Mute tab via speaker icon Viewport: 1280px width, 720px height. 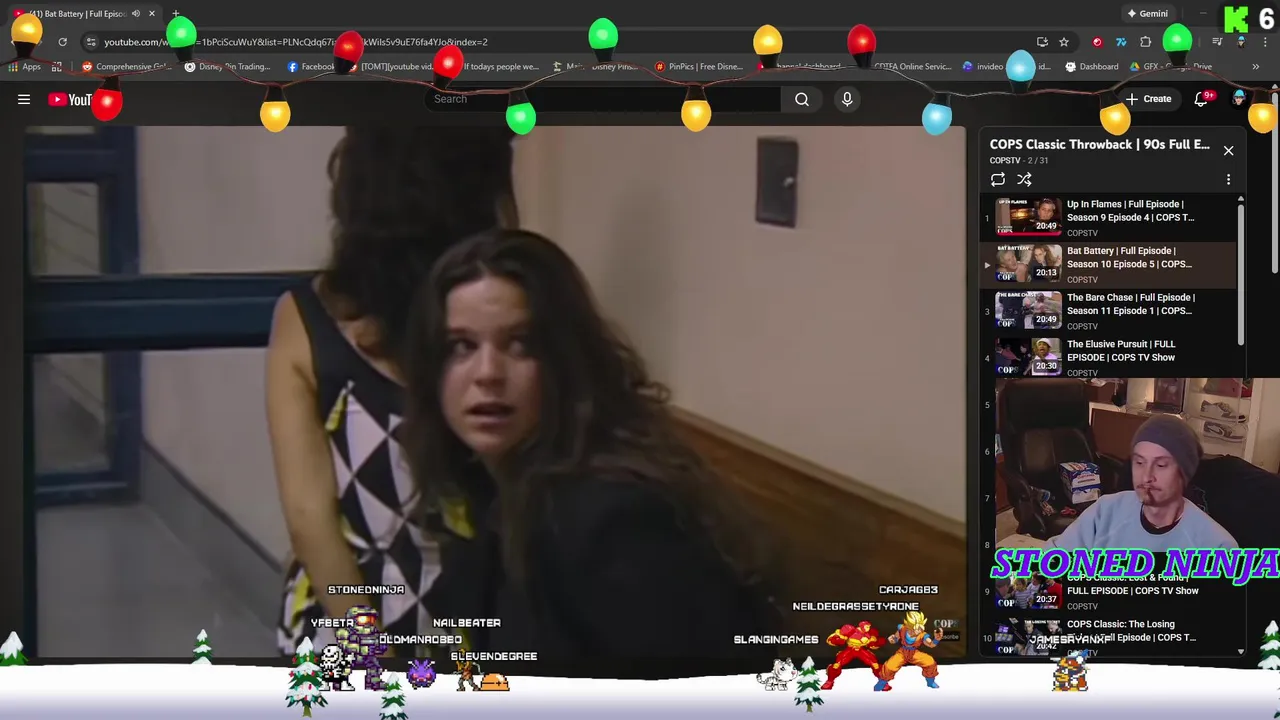coord(136,14)
